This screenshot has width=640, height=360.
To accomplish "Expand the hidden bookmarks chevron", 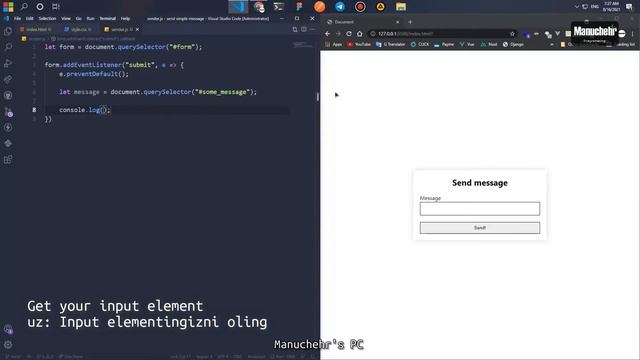I will tap(552, 44).
